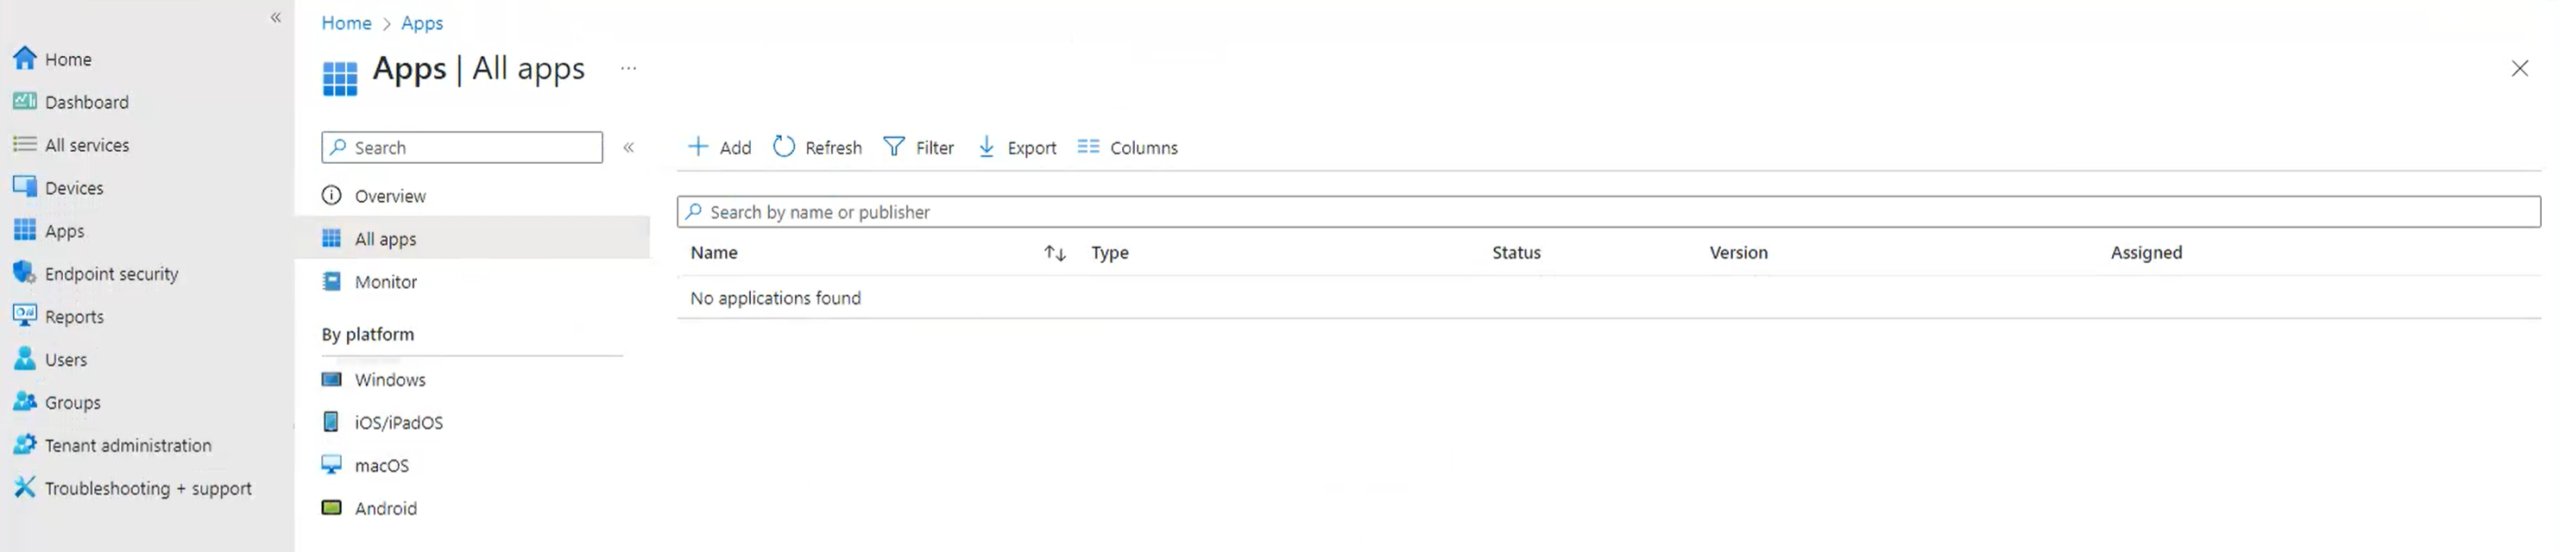Viewport: 2560px width, 552px height.
Task: Select the Monitor menu item
Action: point(385,282)
